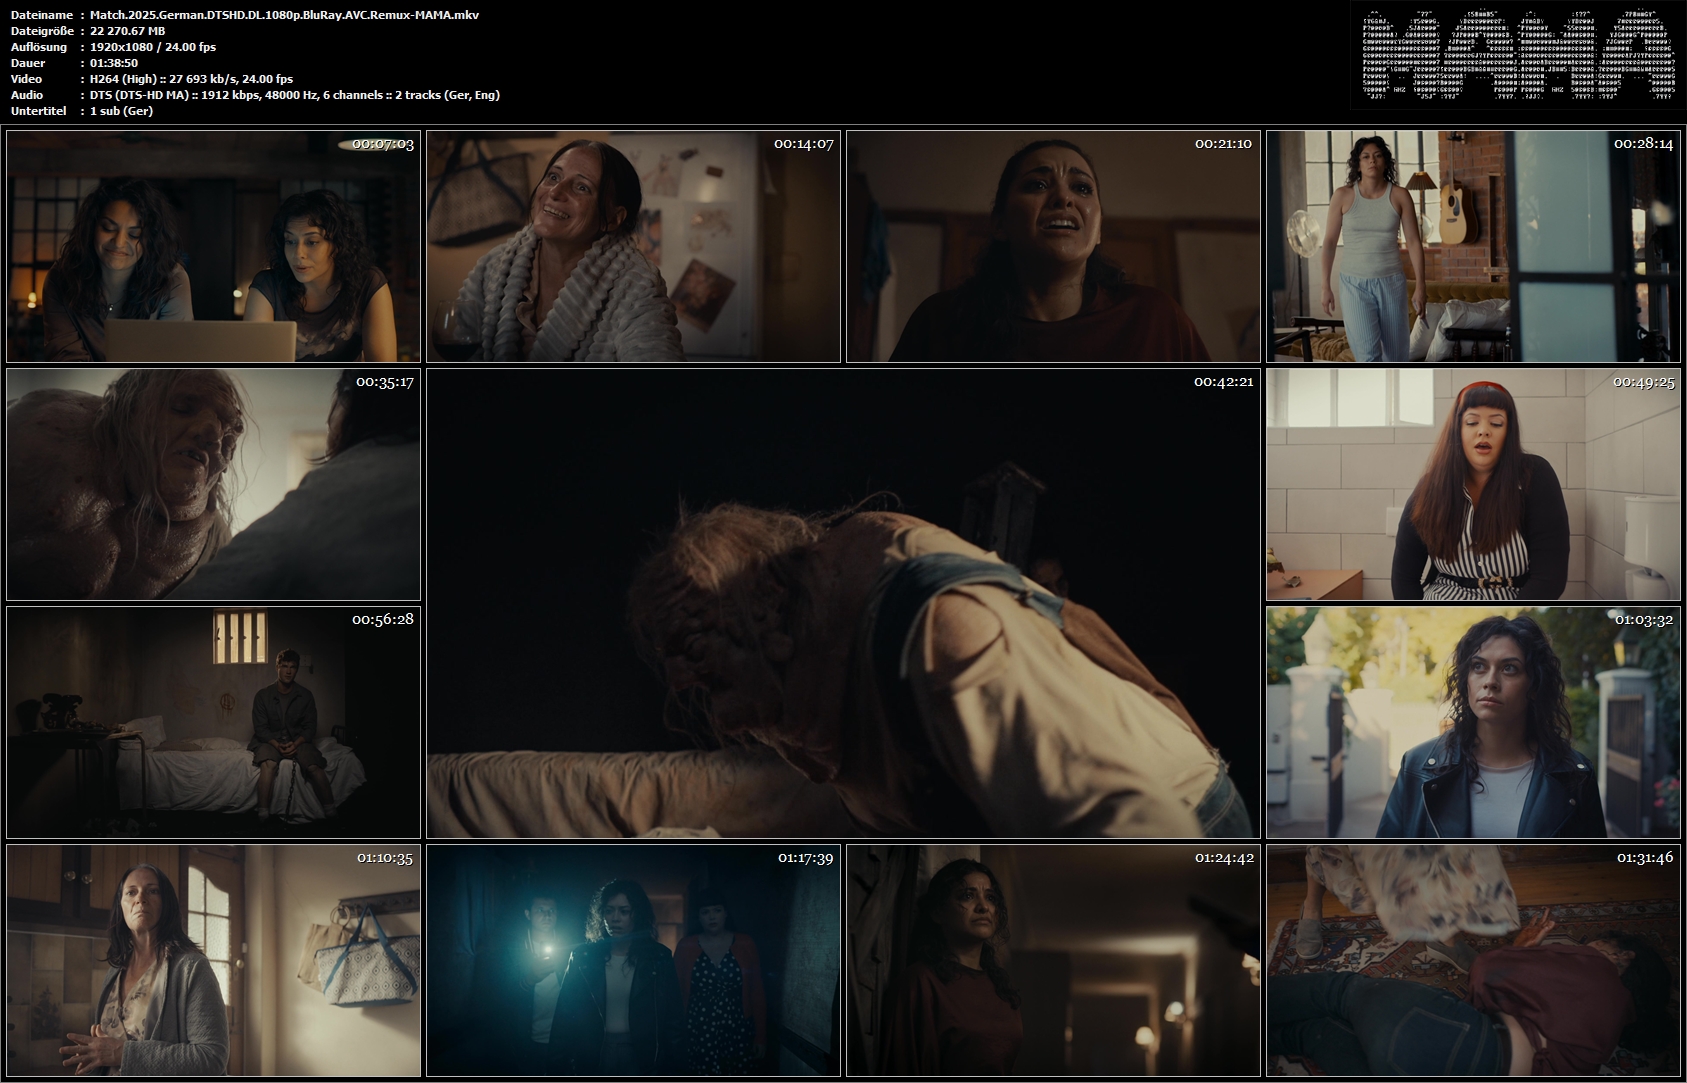This screenshot has width=1687, height=1083.
Task: Click the Dauer label
Action: [x=27, y=63]
